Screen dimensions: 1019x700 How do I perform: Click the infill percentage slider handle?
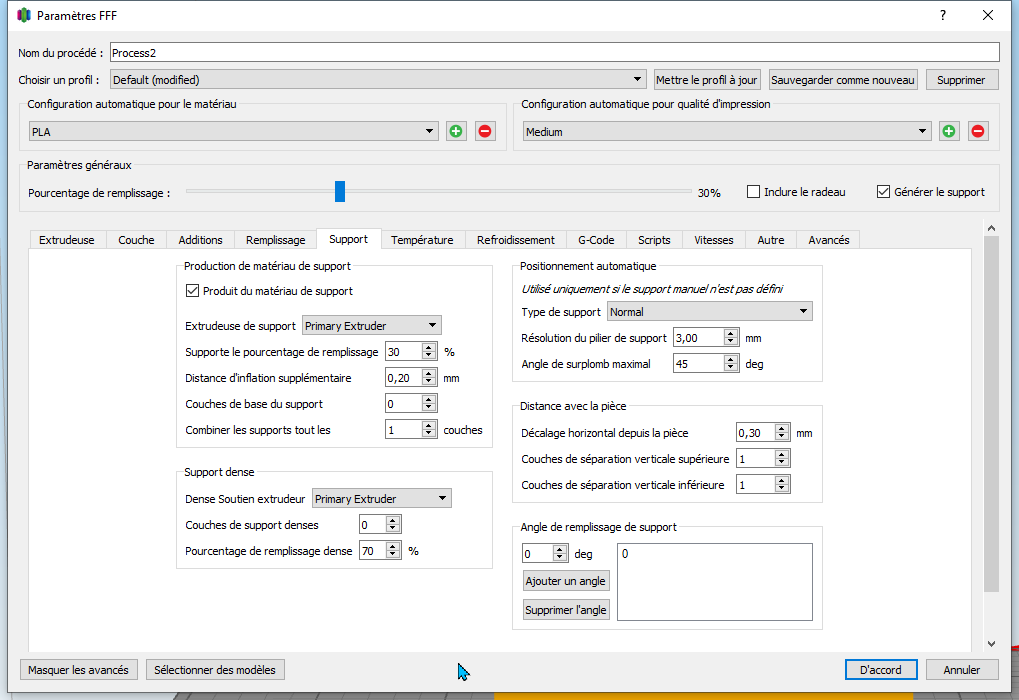click(340, 192)
